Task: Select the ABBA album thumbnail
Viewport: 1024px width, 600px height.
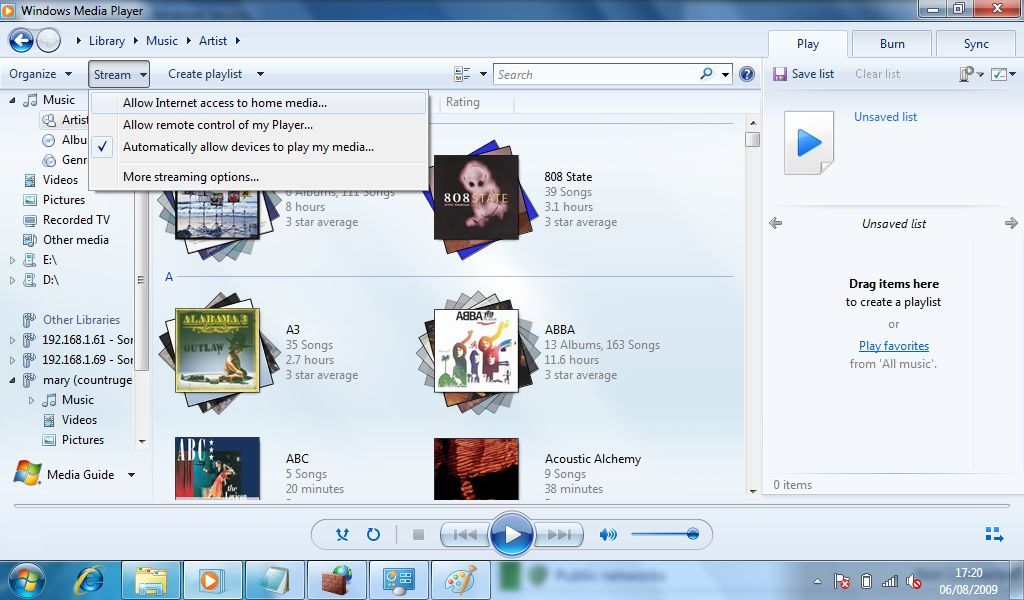Action: click(477, 352)
